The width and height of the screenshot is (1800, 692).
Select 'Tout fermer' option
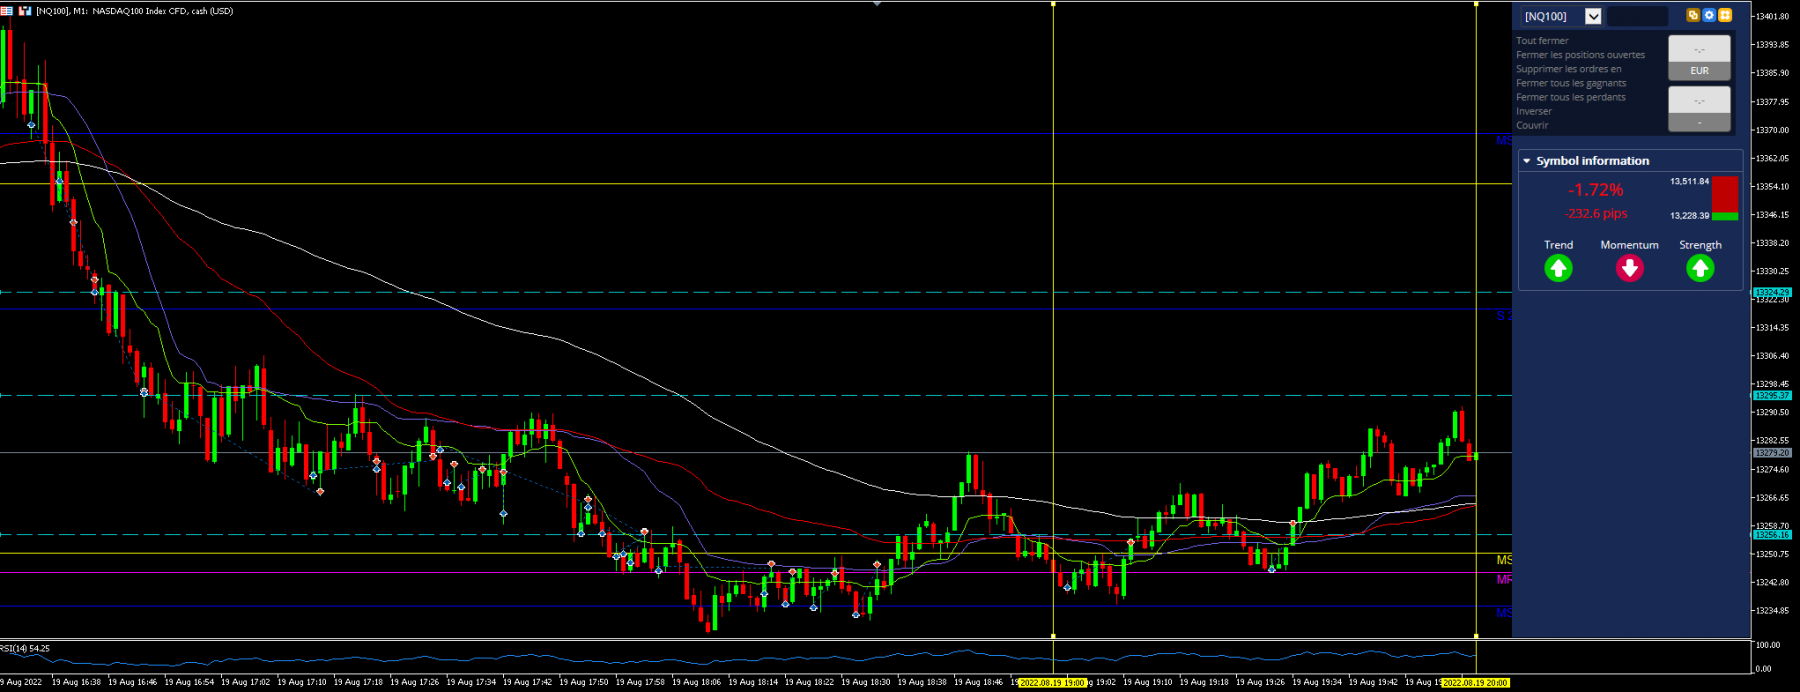1542,41
